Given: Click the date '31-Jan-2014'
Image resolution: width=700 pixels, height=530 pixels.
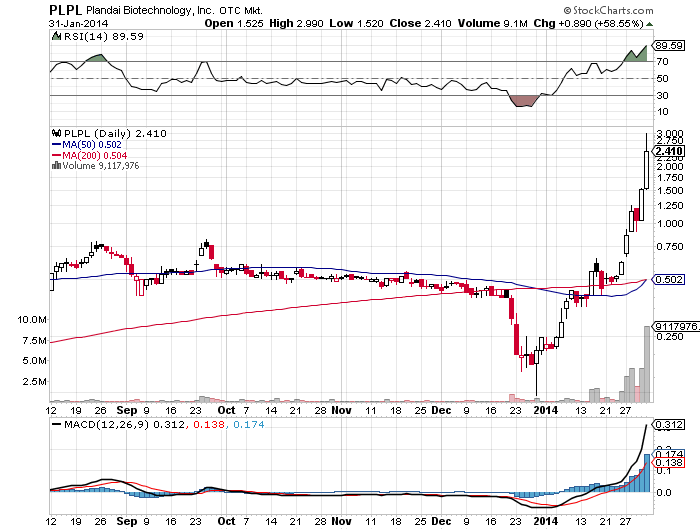Looking at the screenshot, I should (x=79, y=23).
